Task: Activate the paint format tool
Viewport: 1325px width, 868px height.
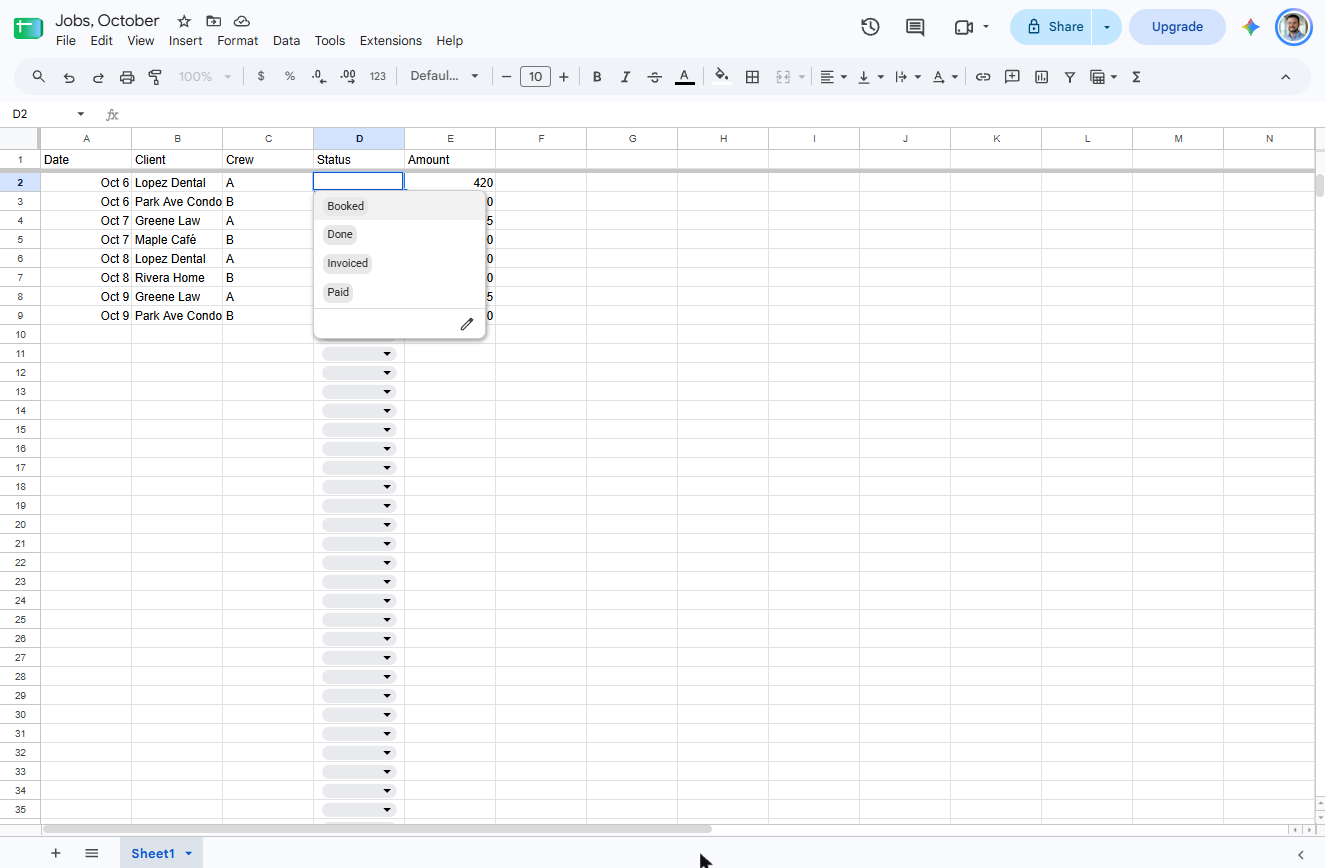Action: (155, 77)
